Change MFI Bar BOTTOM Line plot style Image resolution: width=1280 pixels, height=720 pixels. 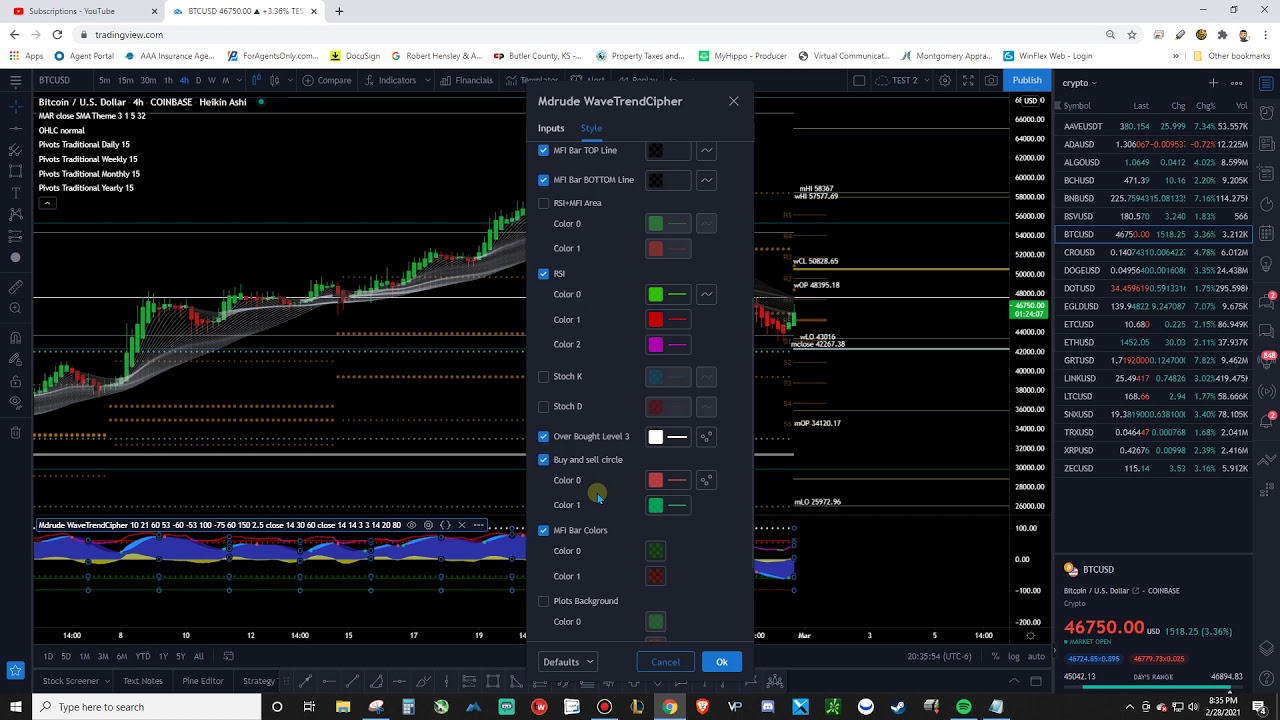pos(706,180)
